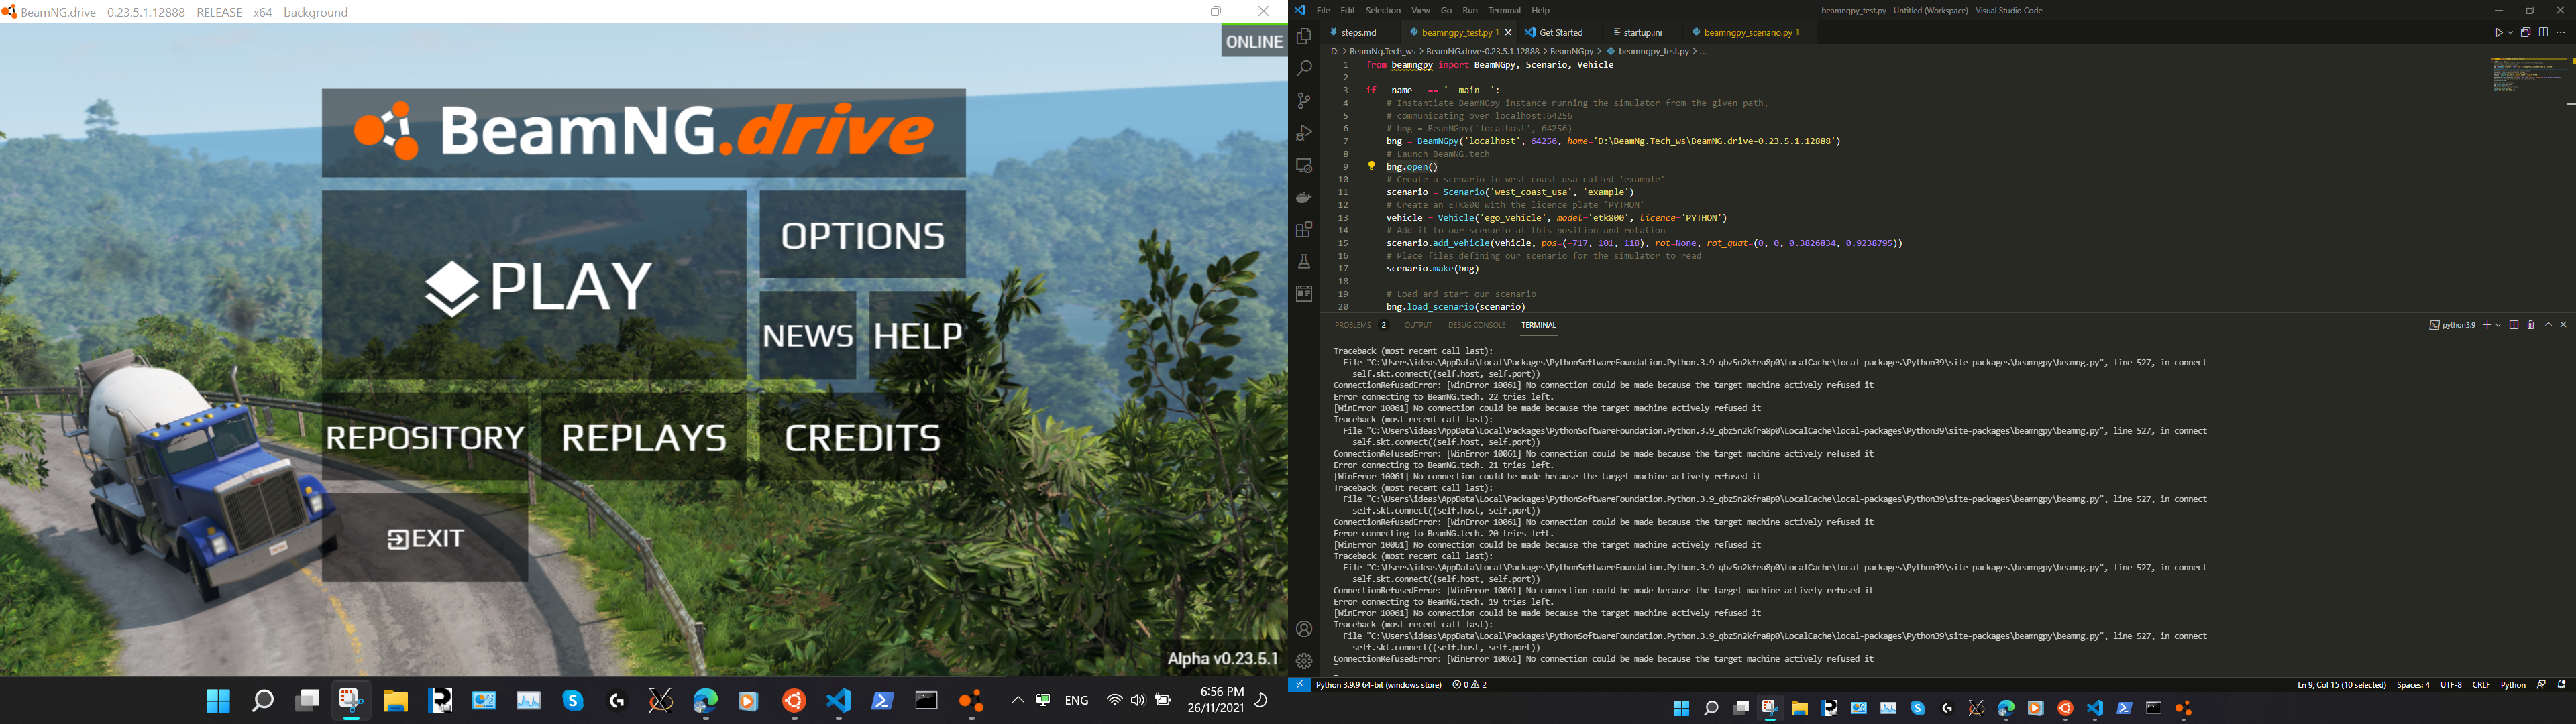Kill the python3.9 terminal with trash icon
This screenshot has width=2576, height=724.
(x=2531, y=325)
